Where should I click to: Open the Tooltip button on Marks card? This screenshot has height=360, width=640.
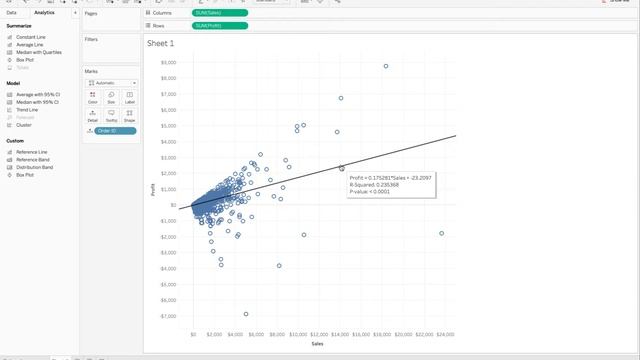tap(111, 116)
